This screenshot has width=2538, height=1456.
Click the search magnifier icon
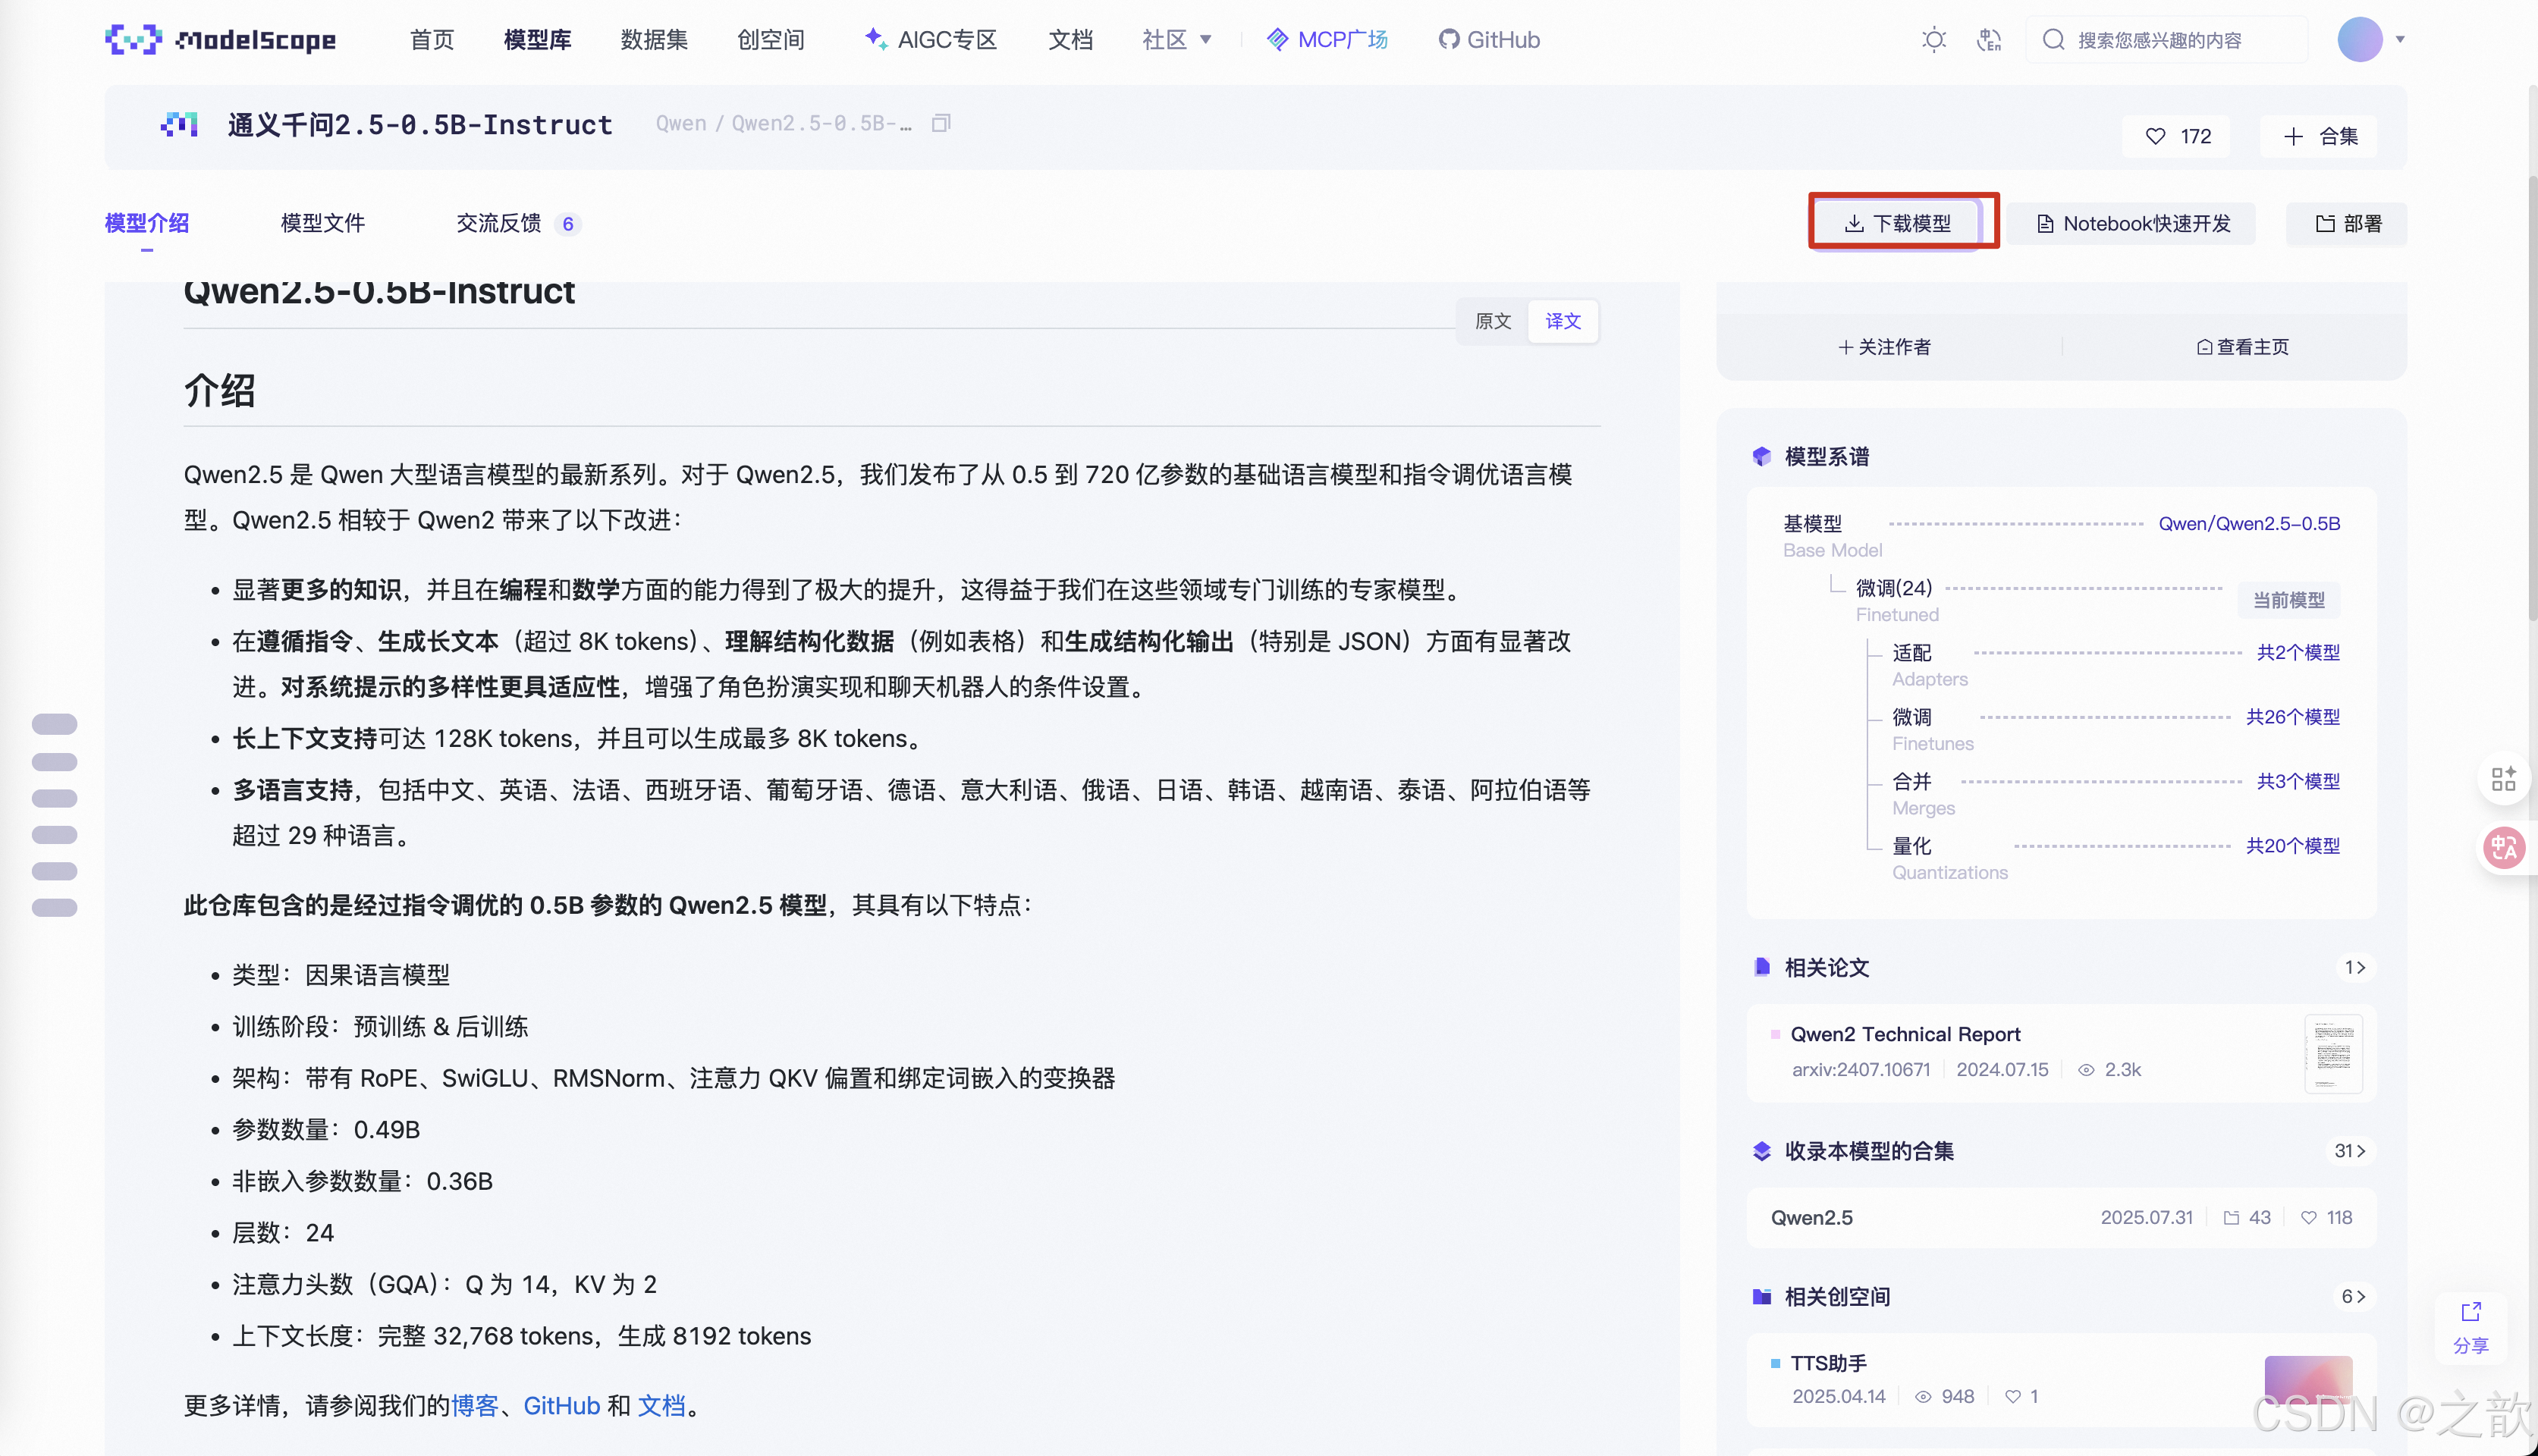tap(2053, 40)
